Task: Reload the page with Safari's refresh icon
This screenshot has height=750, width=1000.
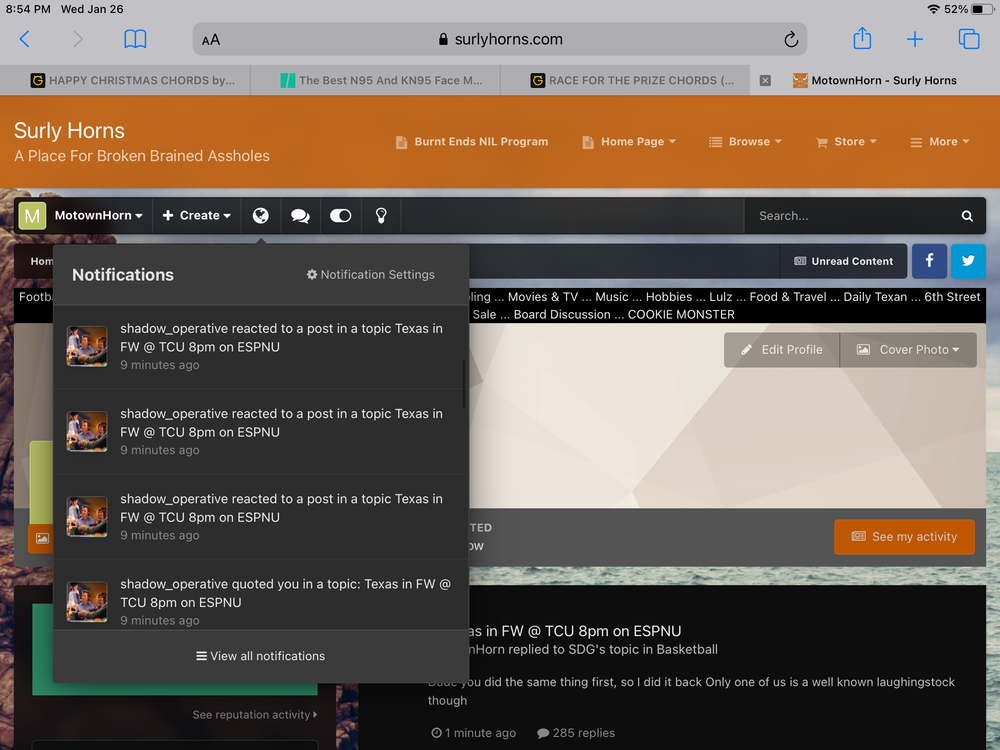Action: pyautogui.click(x=791, y=39)
